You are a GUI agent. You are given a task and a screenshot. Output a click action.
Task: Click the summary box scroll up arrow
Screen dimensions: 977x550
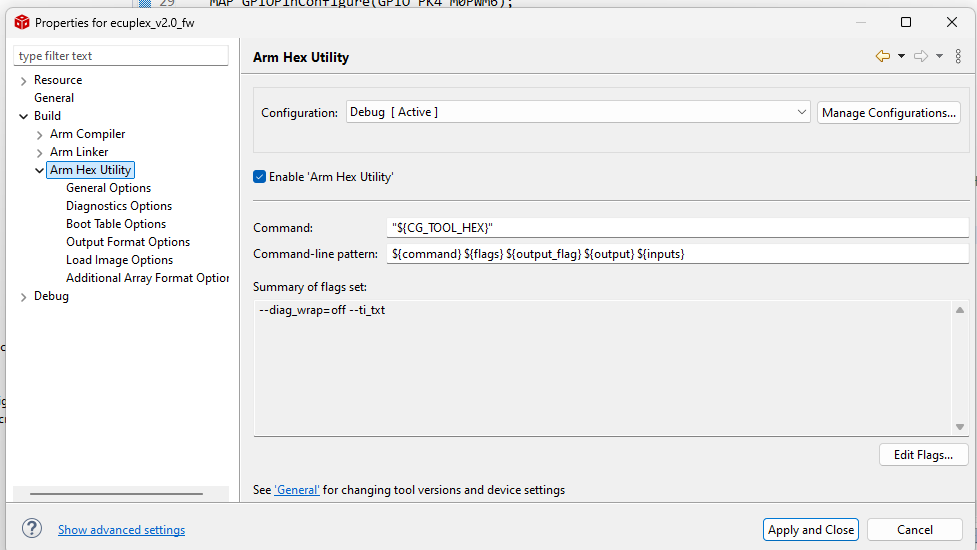960,310
